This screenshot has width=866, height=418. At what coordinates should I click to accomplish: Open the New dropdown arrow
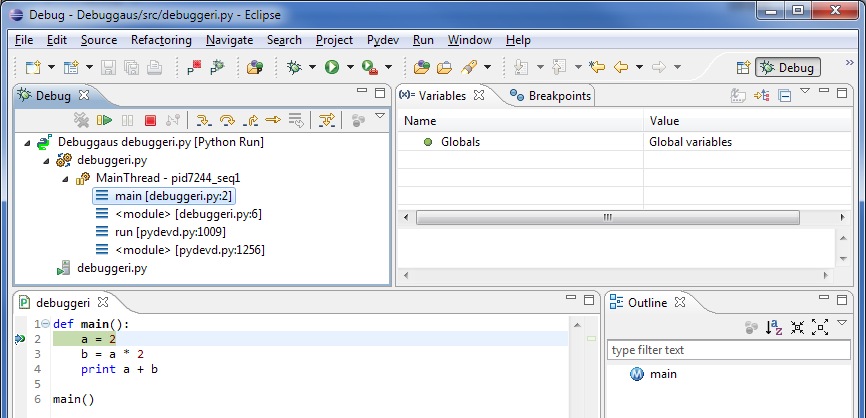pos(51,67)
